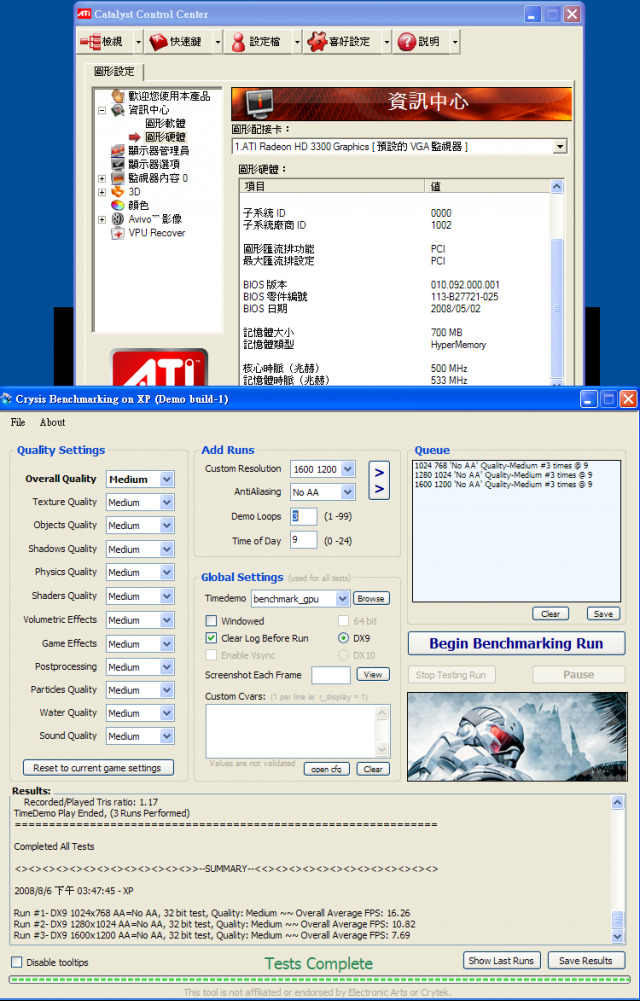Viewport: 640px width, 1001px height.
Task: Open the AntiAliasing dropdown
Action: click(347, 492)
